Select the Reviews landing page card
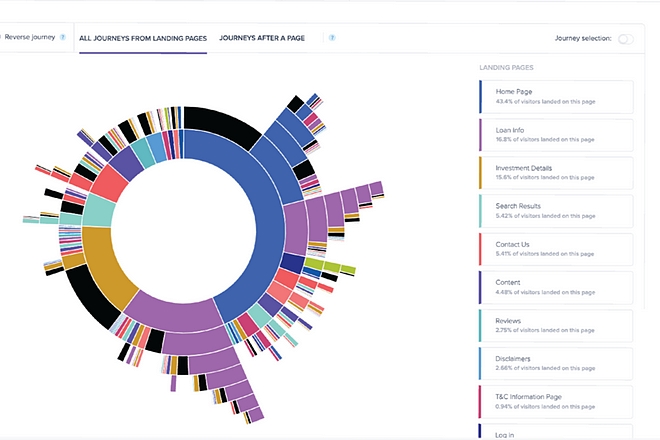Image resolution: width=660 pixels, height=440 pixels. click(x=556, y=325)
